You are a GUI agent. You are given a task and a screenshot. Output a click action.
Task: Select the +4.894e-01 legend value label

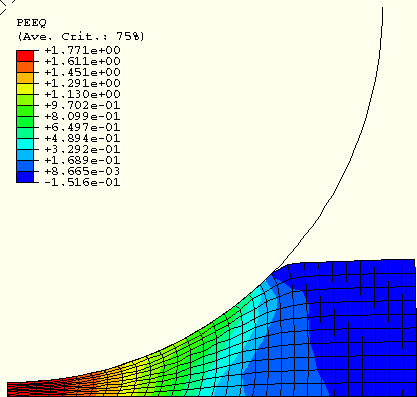82,138
